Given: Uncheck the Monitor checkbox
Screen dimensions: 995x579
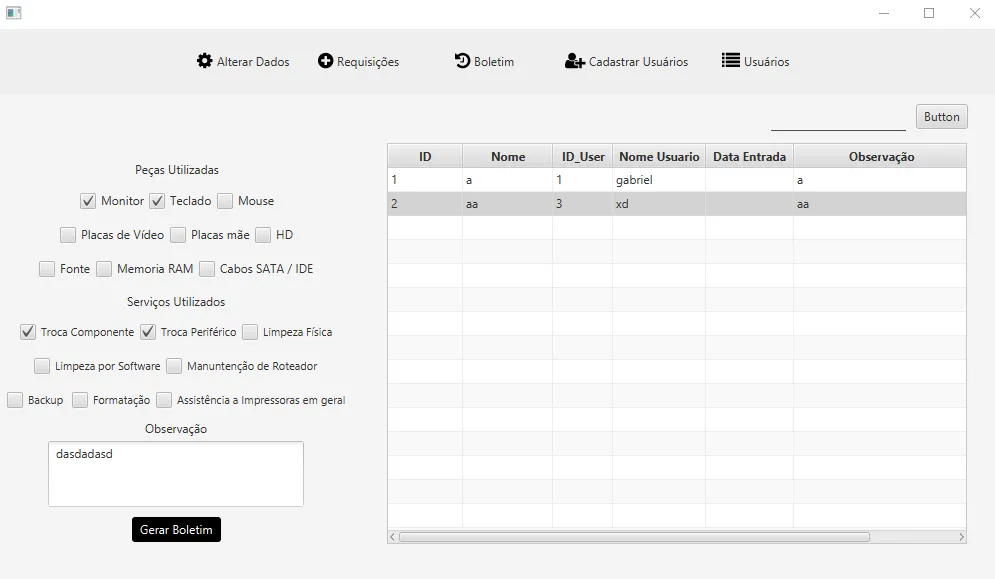Looking at the screenshot, I should [88, 201].
